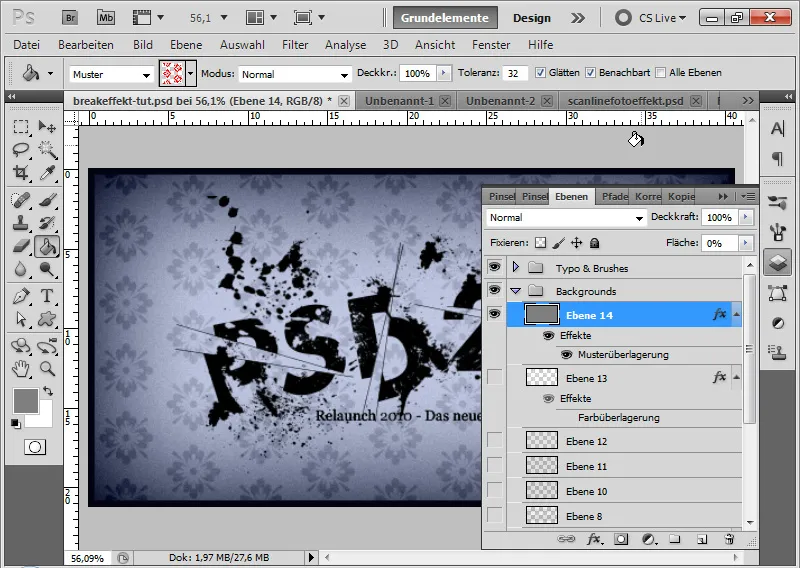Screen dimensions: 800x568
Task: Toggle the Glätten checkbox
Action: [540, 73]
